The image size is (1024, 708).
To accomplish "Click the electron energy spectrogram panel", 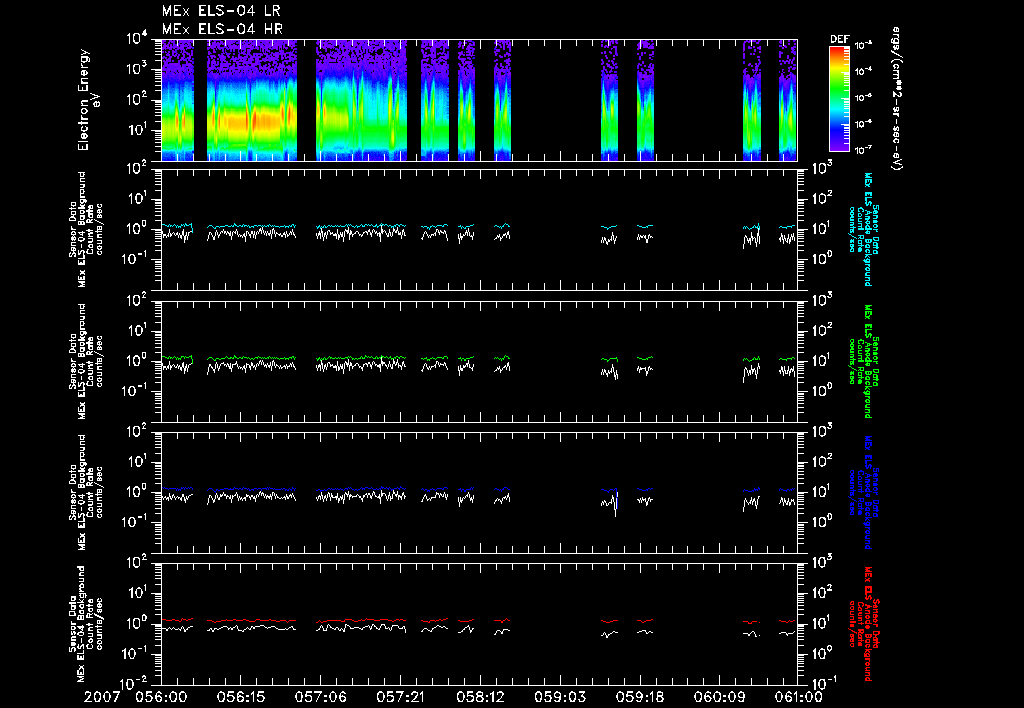I will pos(479,100).
